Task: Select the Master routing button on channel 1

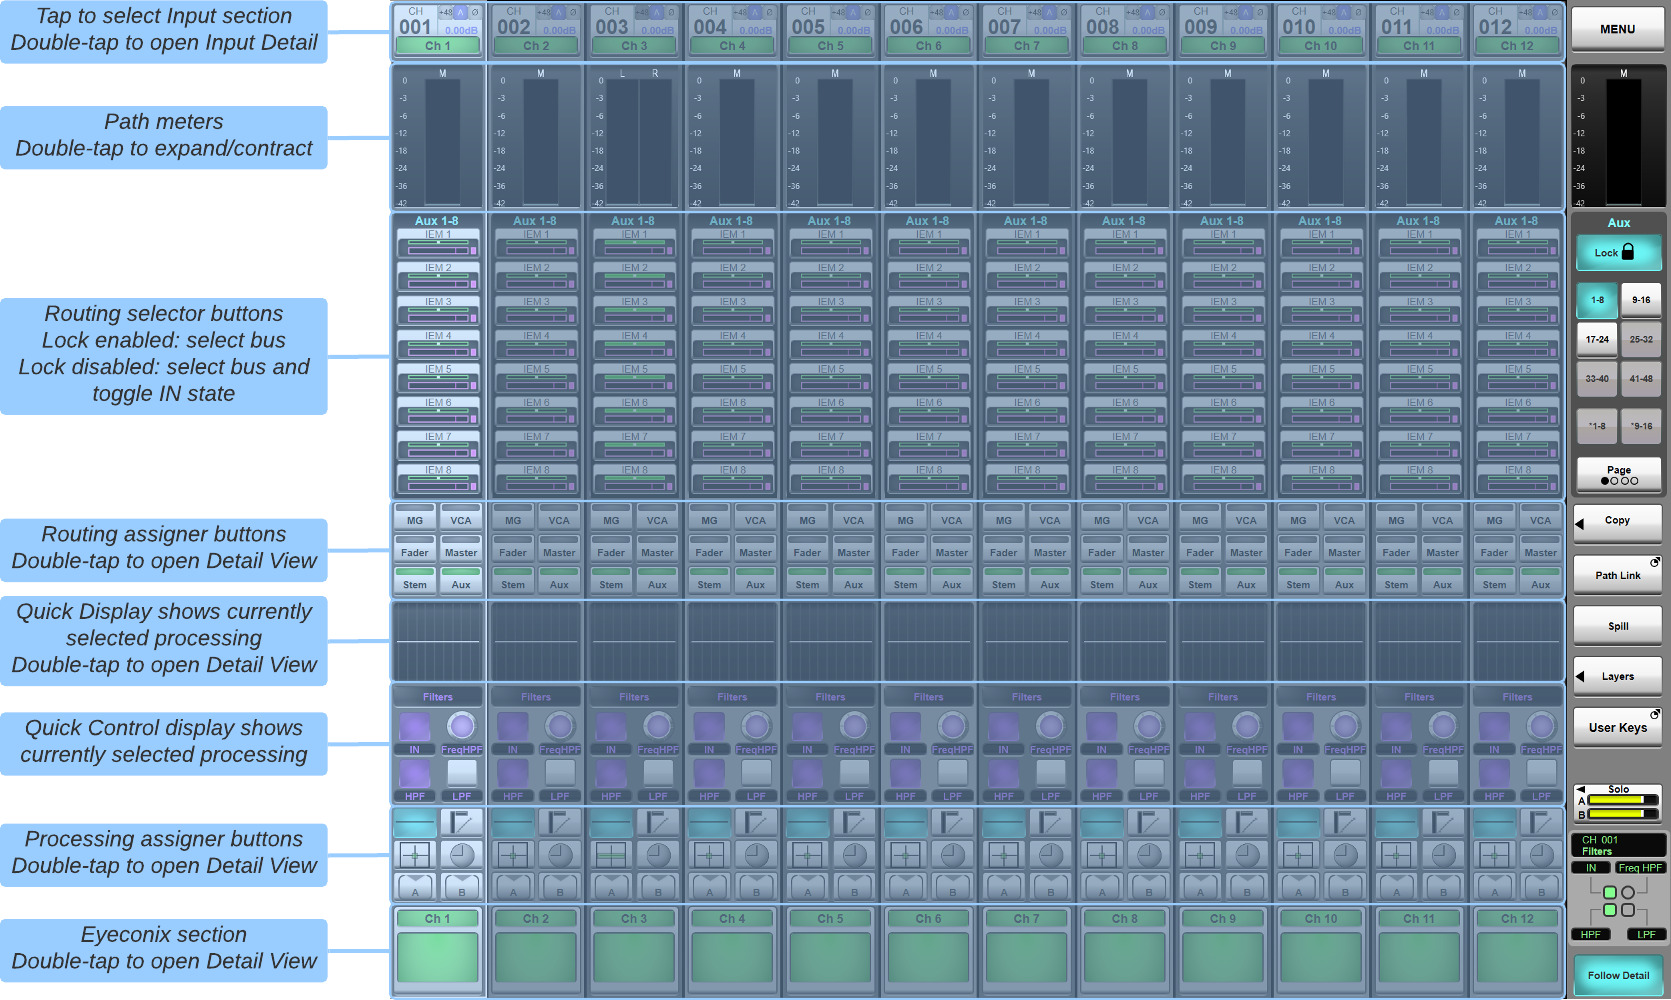Action: click(x=461, y=549)
